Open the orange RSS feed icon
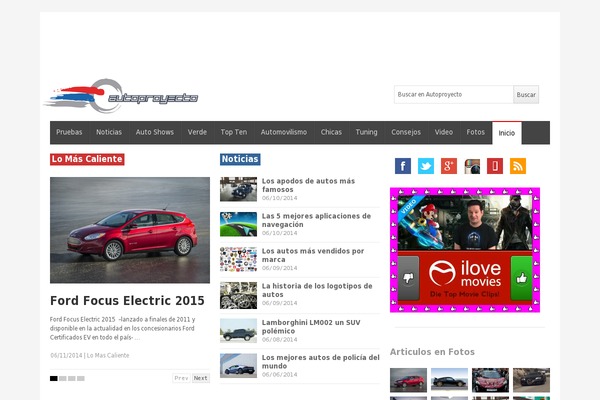Viewport: 600px width, 400px height. click(518, 166)
